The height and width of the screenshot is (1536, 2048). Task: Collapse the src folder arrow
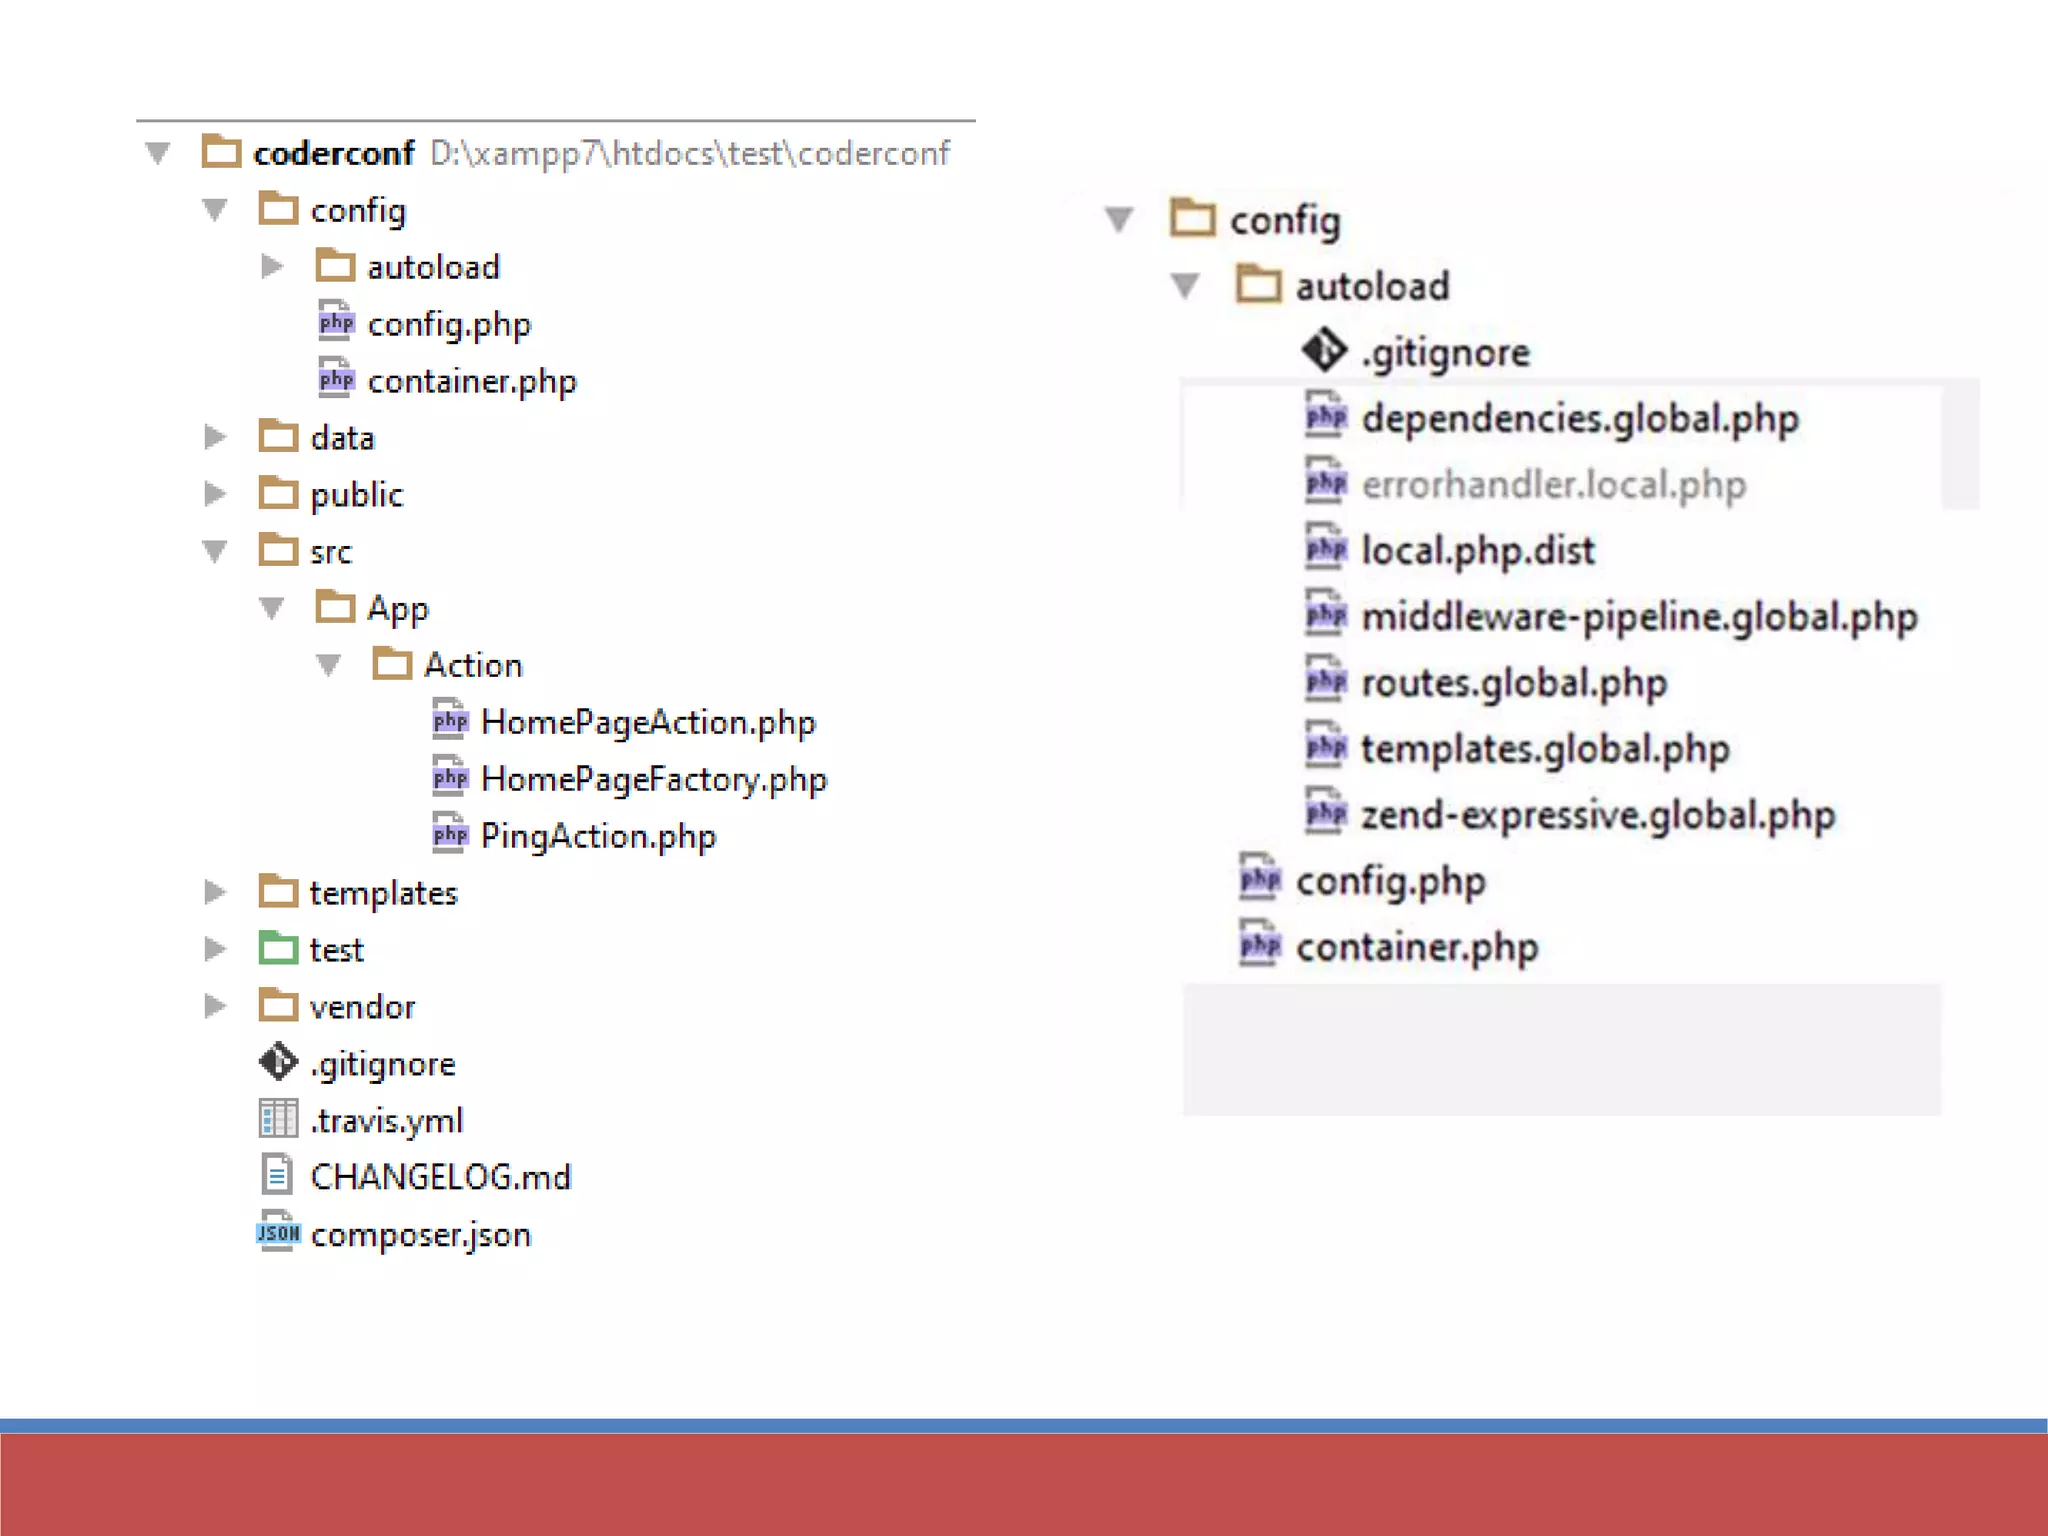pyautogui.click(x=215, y=551)
